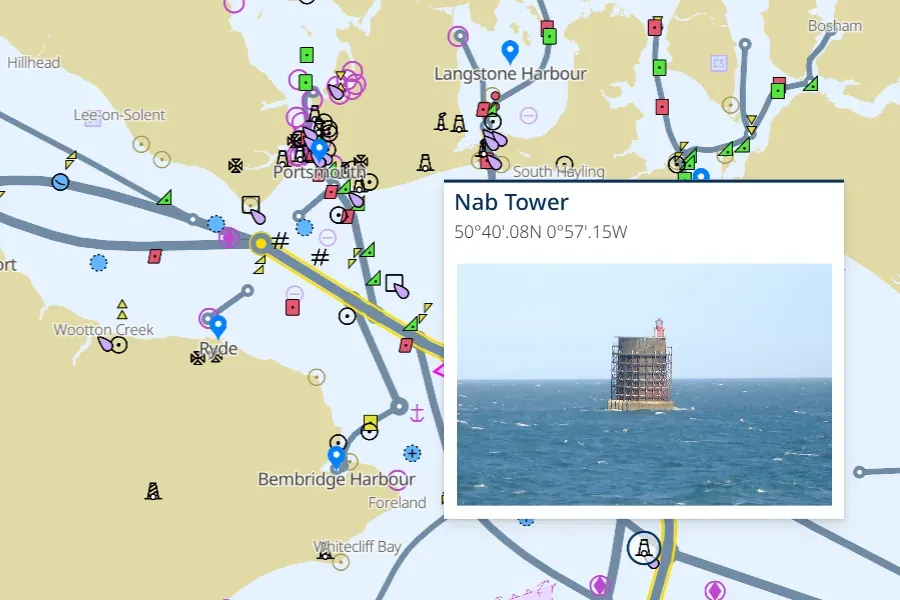Select the blue dashed cross marker east of Bembridge

pyautogui.click(x=412, y=453)
